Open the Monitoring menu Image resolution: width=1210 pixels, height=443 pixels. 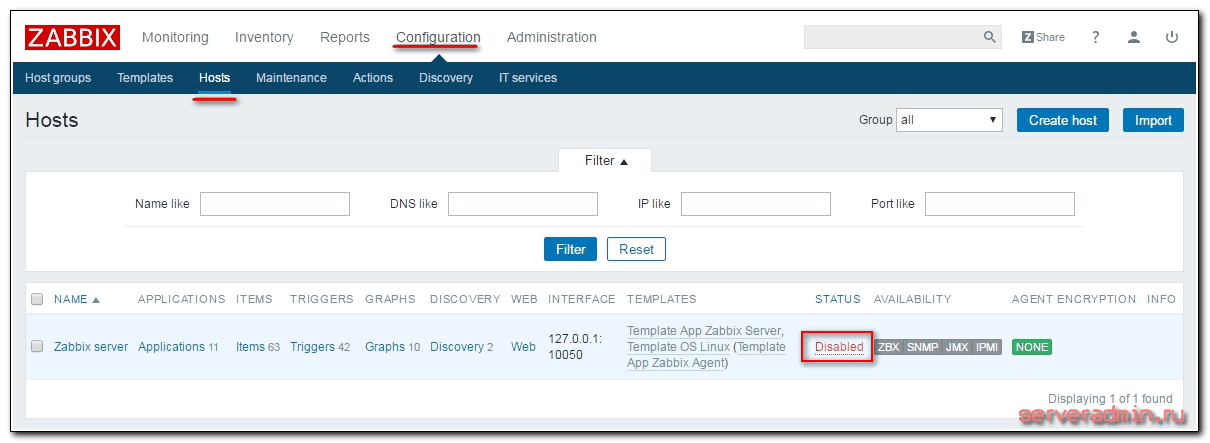click(175, 37)
